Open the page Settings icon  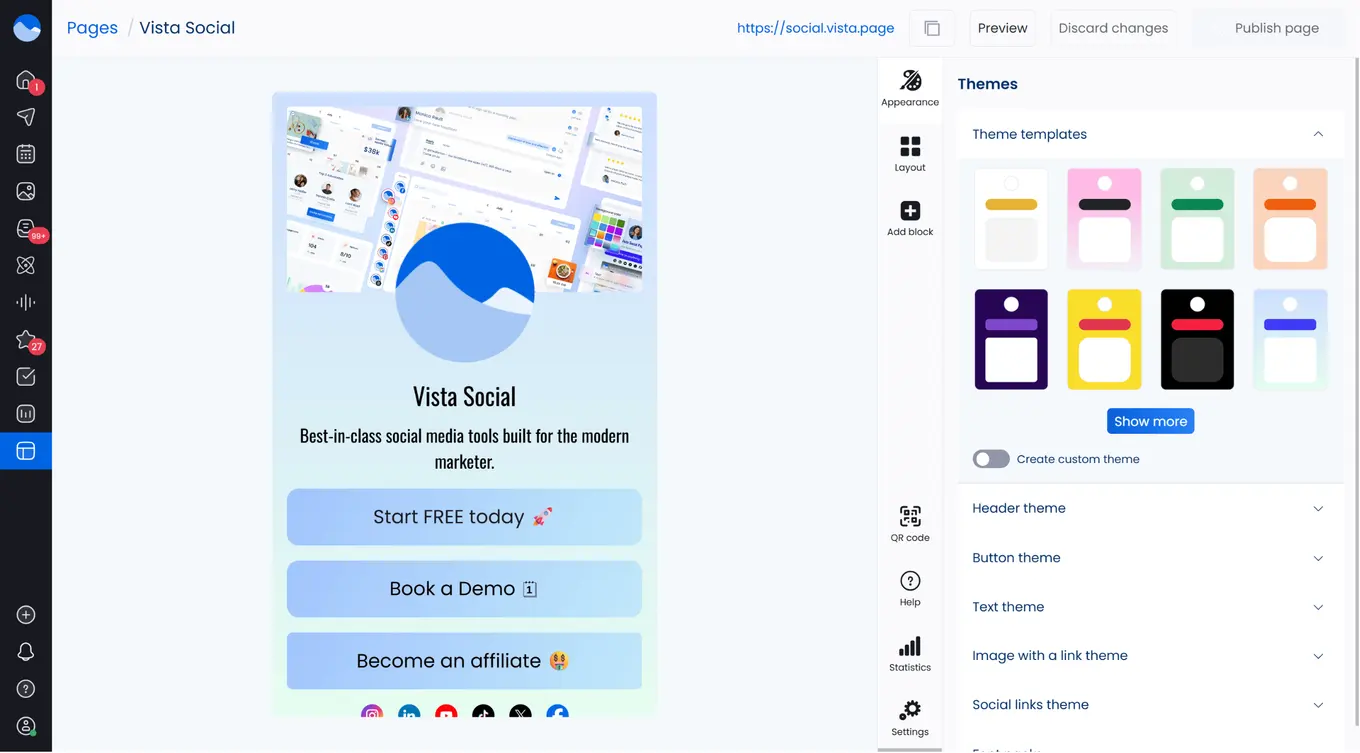[x=909, y=711]
